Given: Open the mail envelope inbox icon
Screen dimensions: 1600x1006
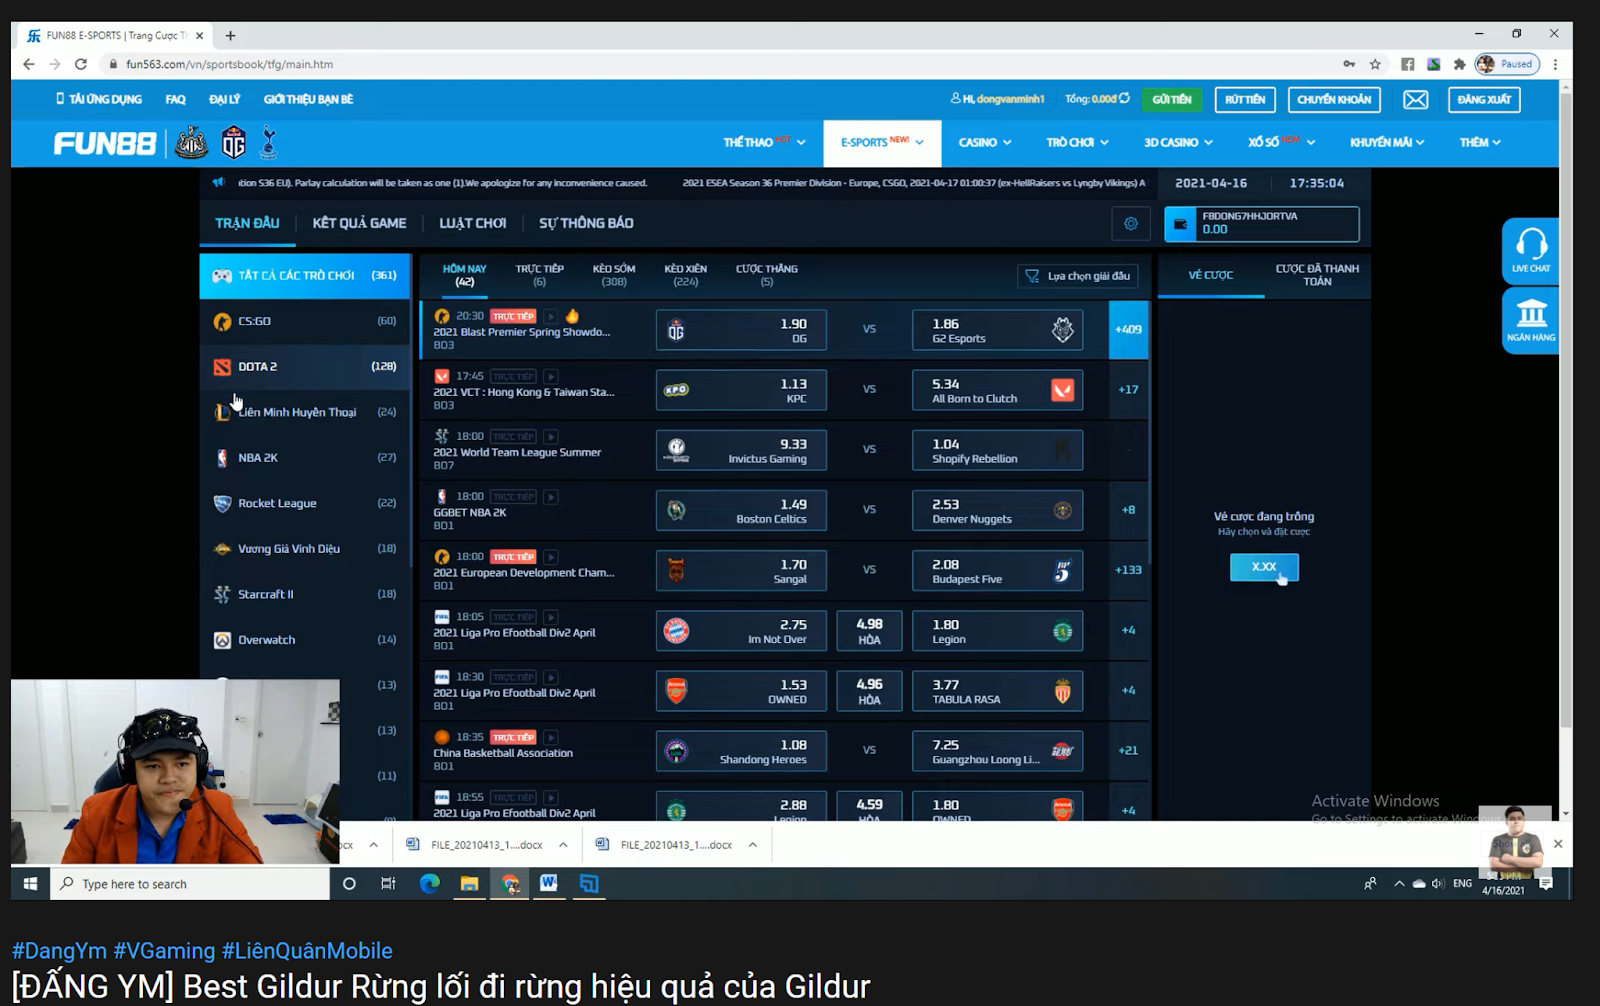Looking at the screenshot, I should 1415,100.
